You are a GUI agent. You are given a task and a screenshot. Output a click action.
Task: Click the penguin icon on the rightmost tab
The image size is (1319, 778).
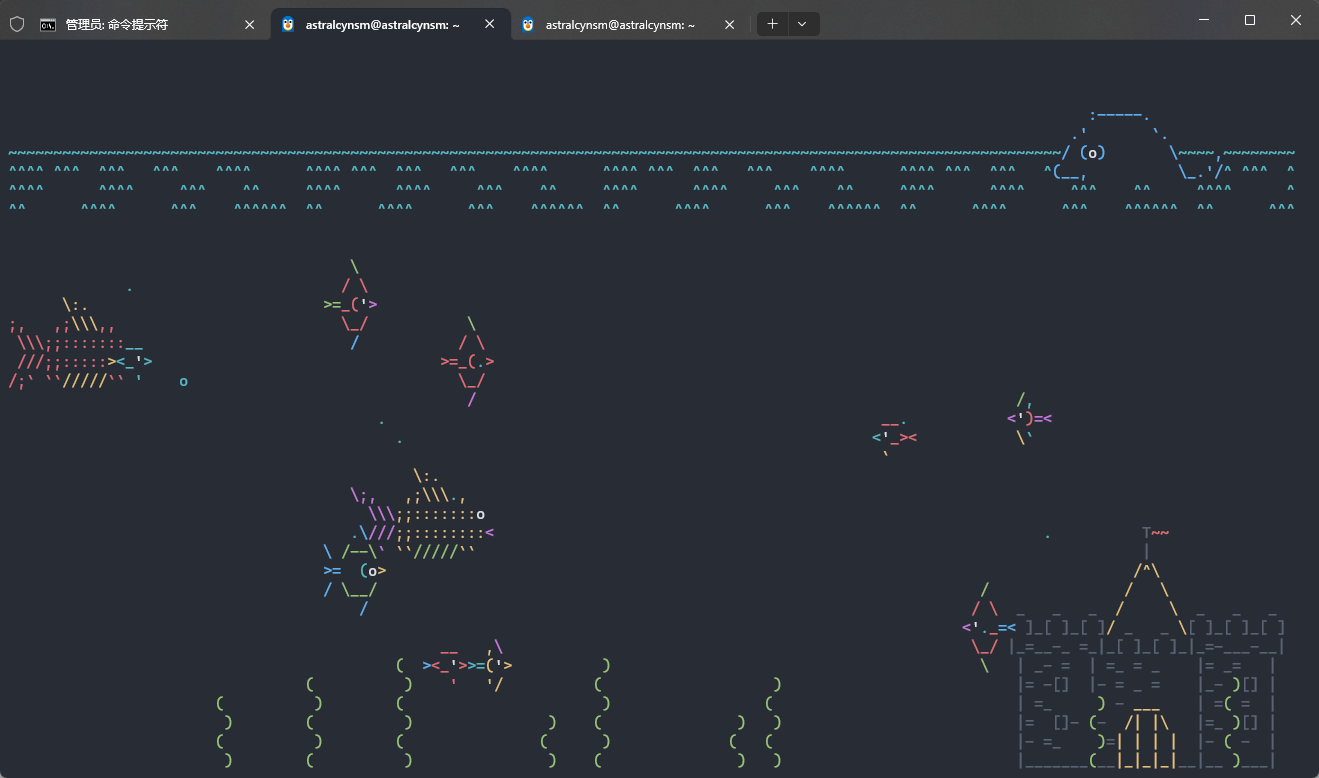point(528,25)
